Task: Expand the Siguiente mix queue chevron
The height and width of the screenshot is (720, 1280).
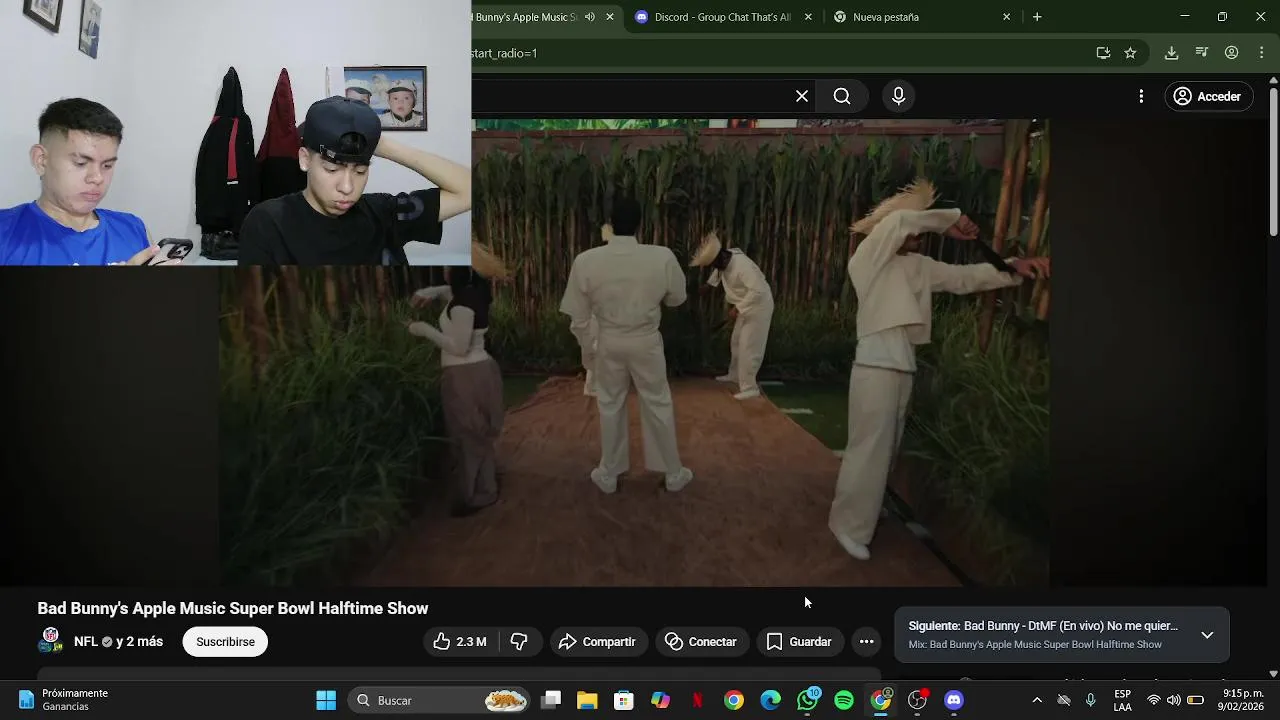Action: click(x=1207, y=635)
